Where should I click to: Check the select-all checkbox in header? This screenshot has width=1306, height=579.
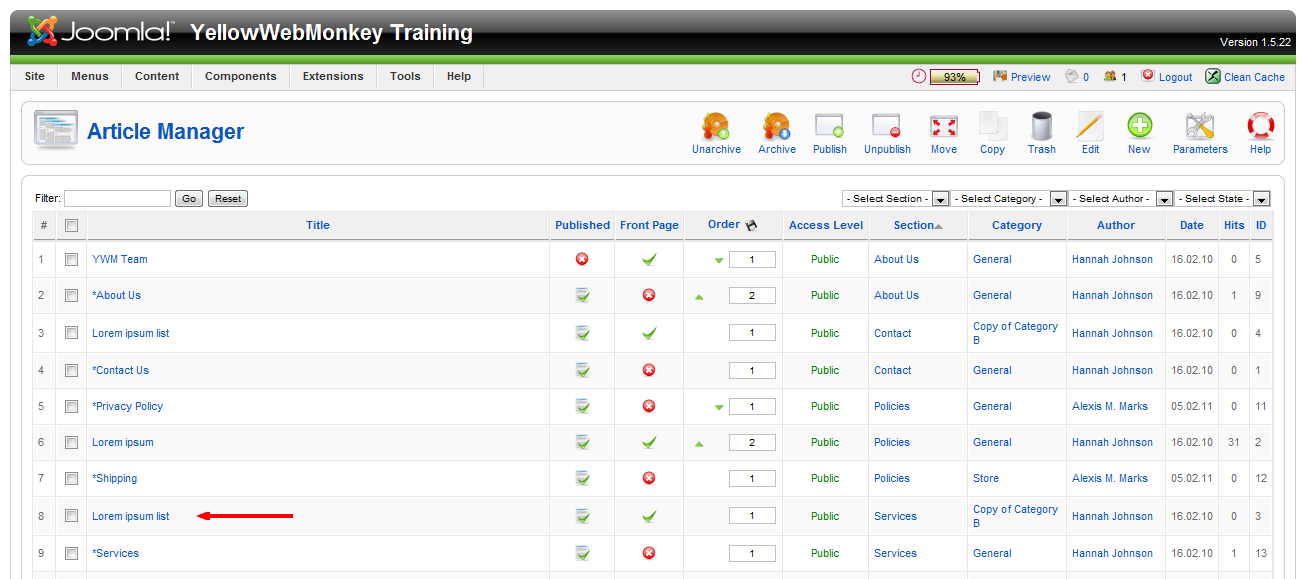pyautogui.click(x=71, y=225)
